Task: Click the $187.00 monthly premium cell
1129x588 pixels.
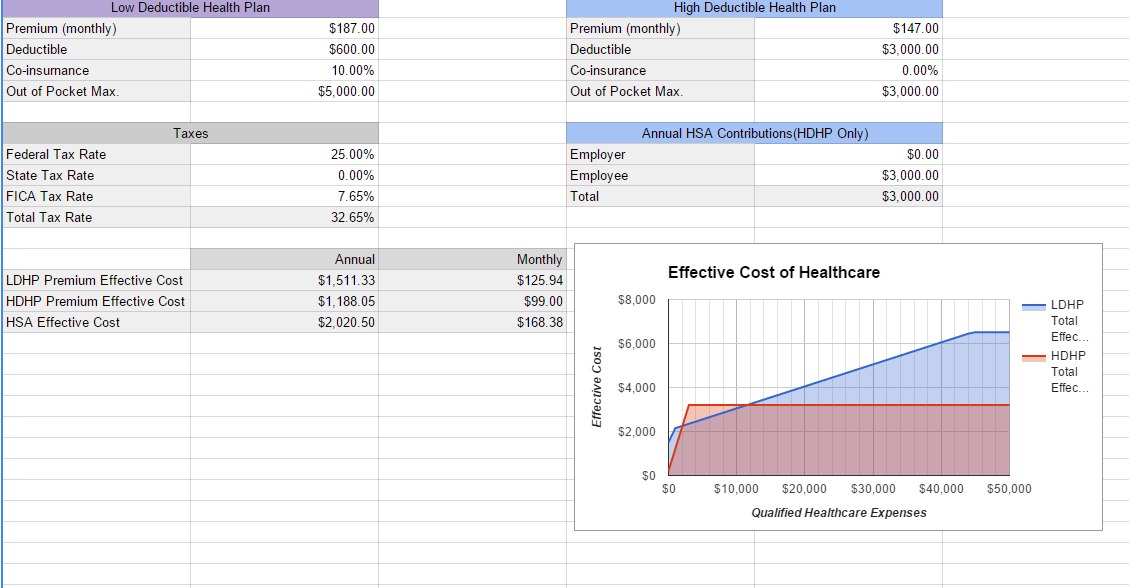Action: pos(284,28)
